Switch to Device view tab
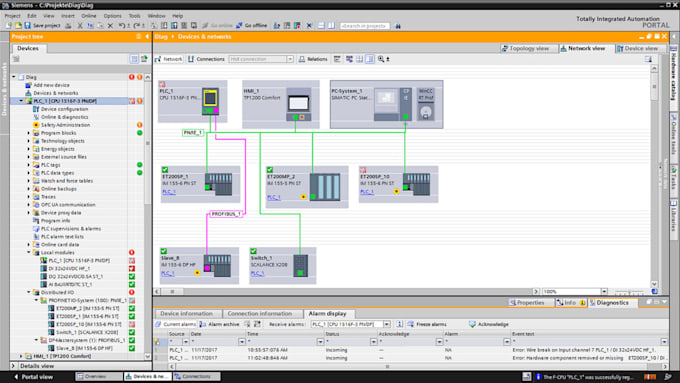This screenshot has width=680, height=383. 641,49
